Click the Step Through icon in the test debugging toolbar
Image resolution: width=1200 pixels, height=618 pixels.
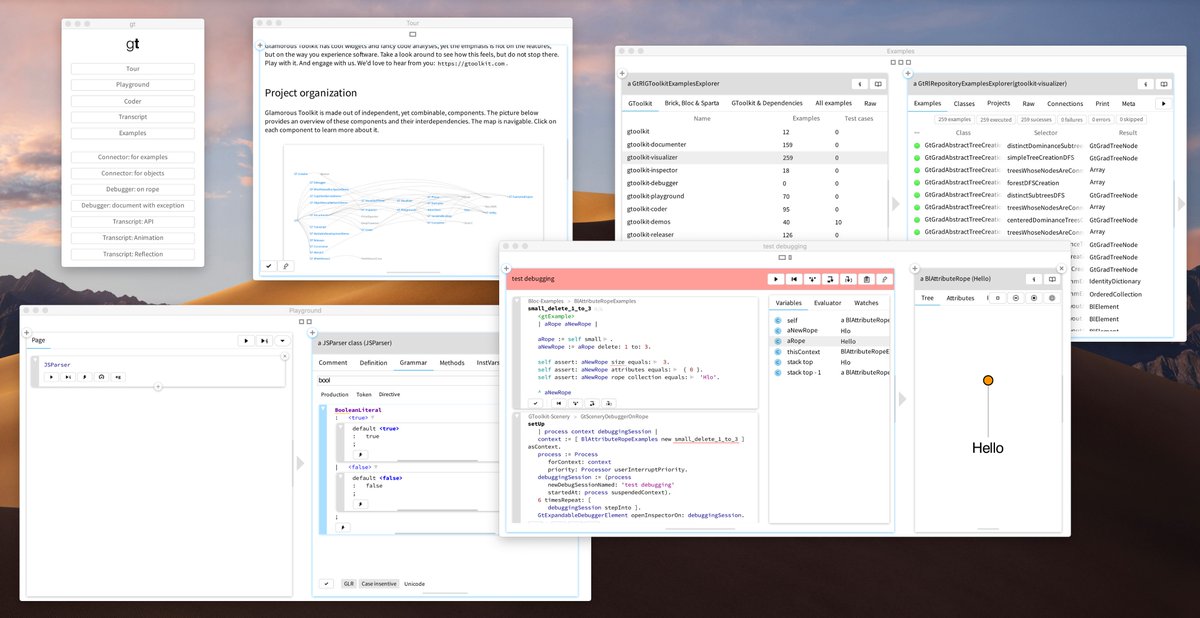(848, 279)
